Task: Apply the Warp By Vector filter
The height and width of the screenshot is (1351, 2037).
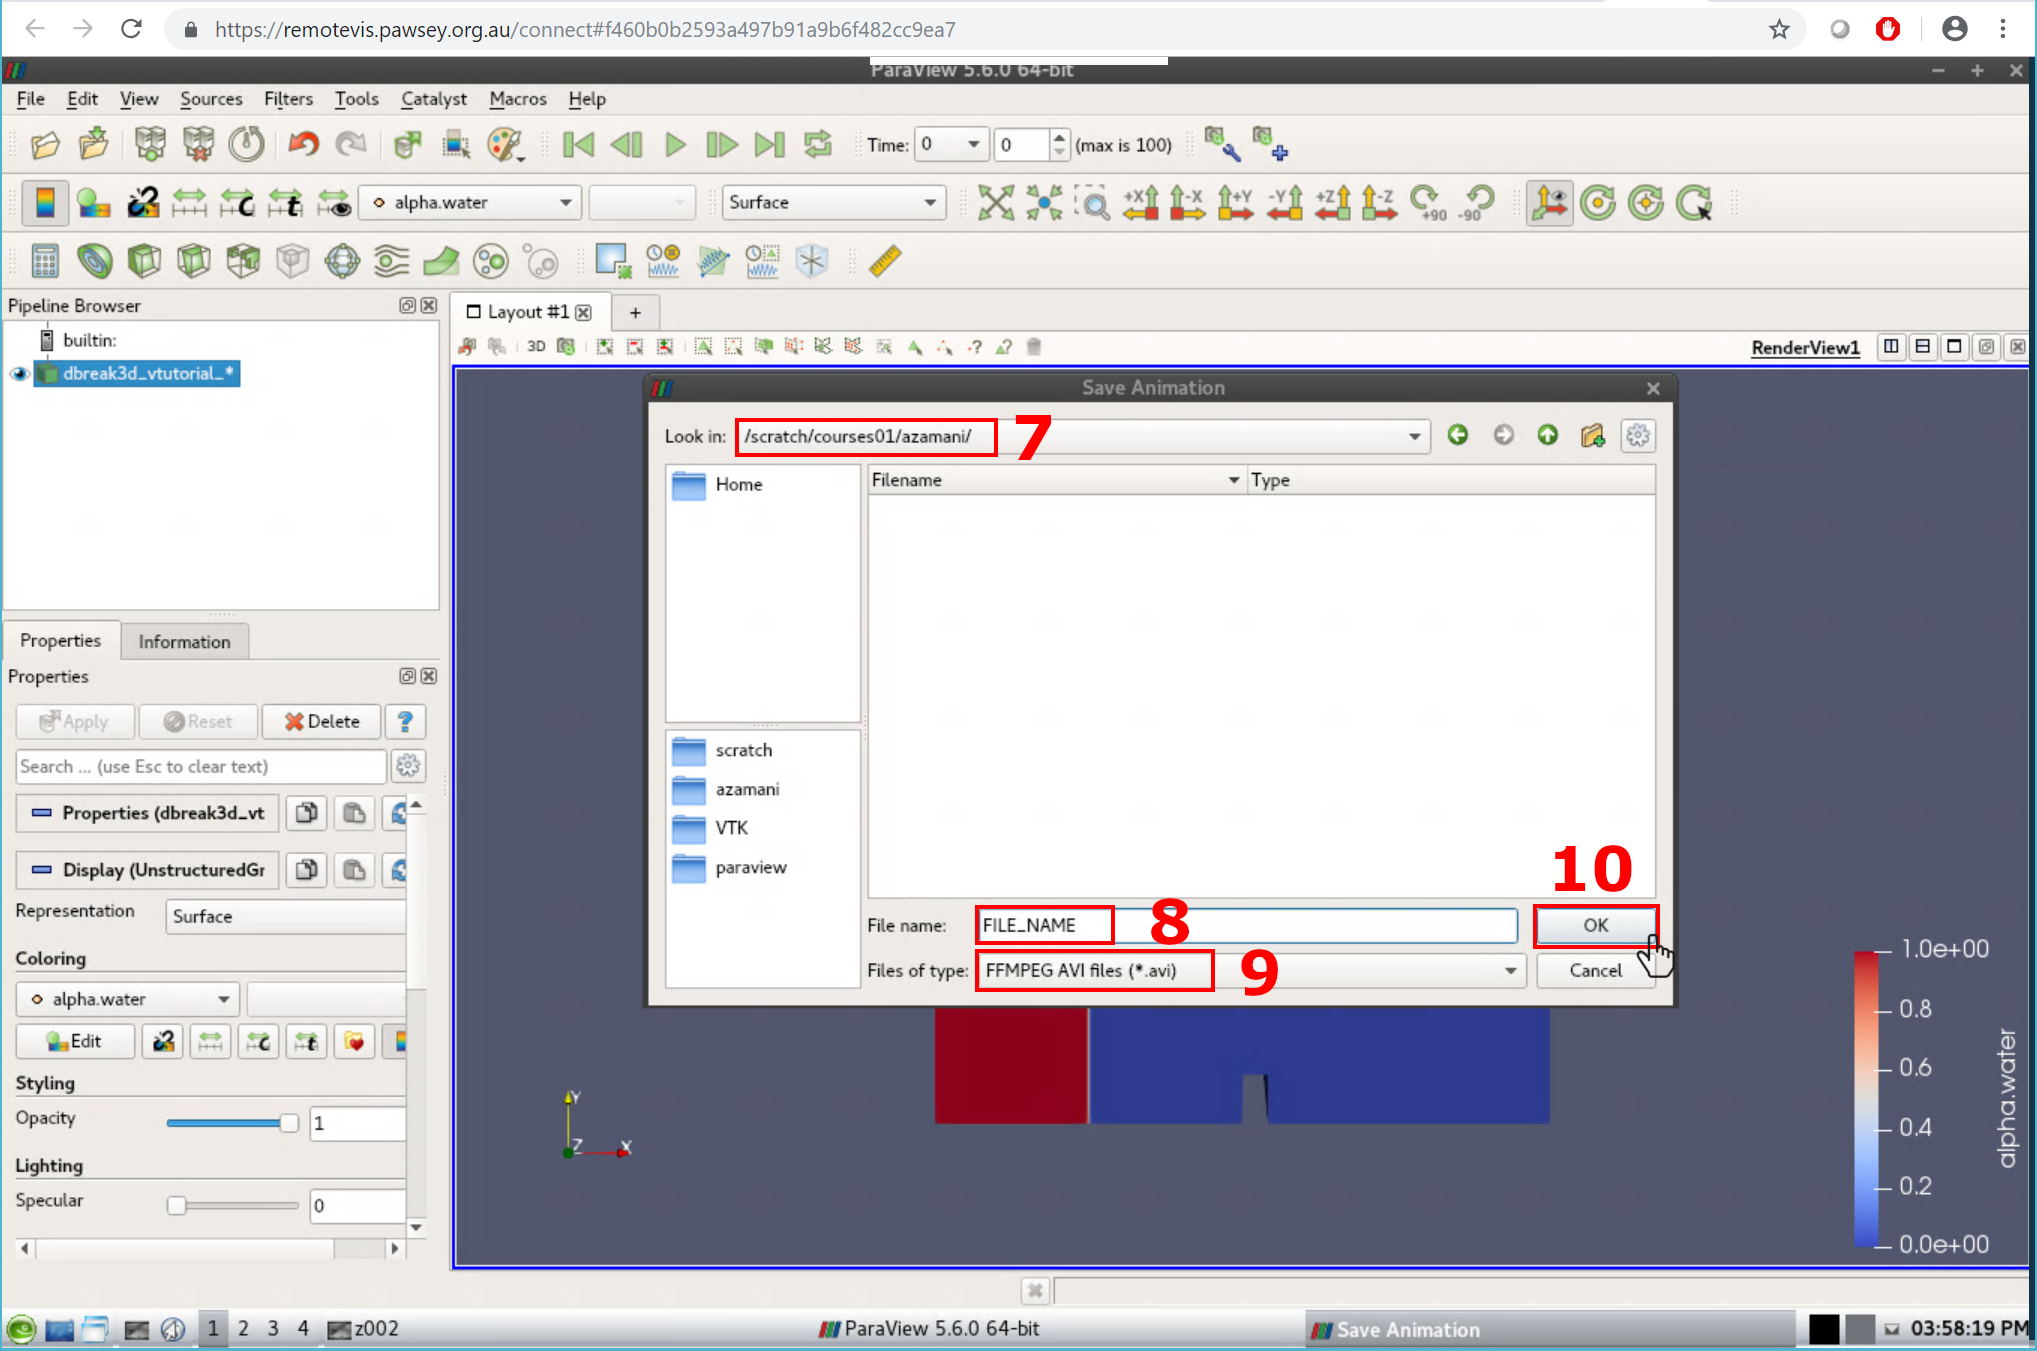Action: point(441,261)
